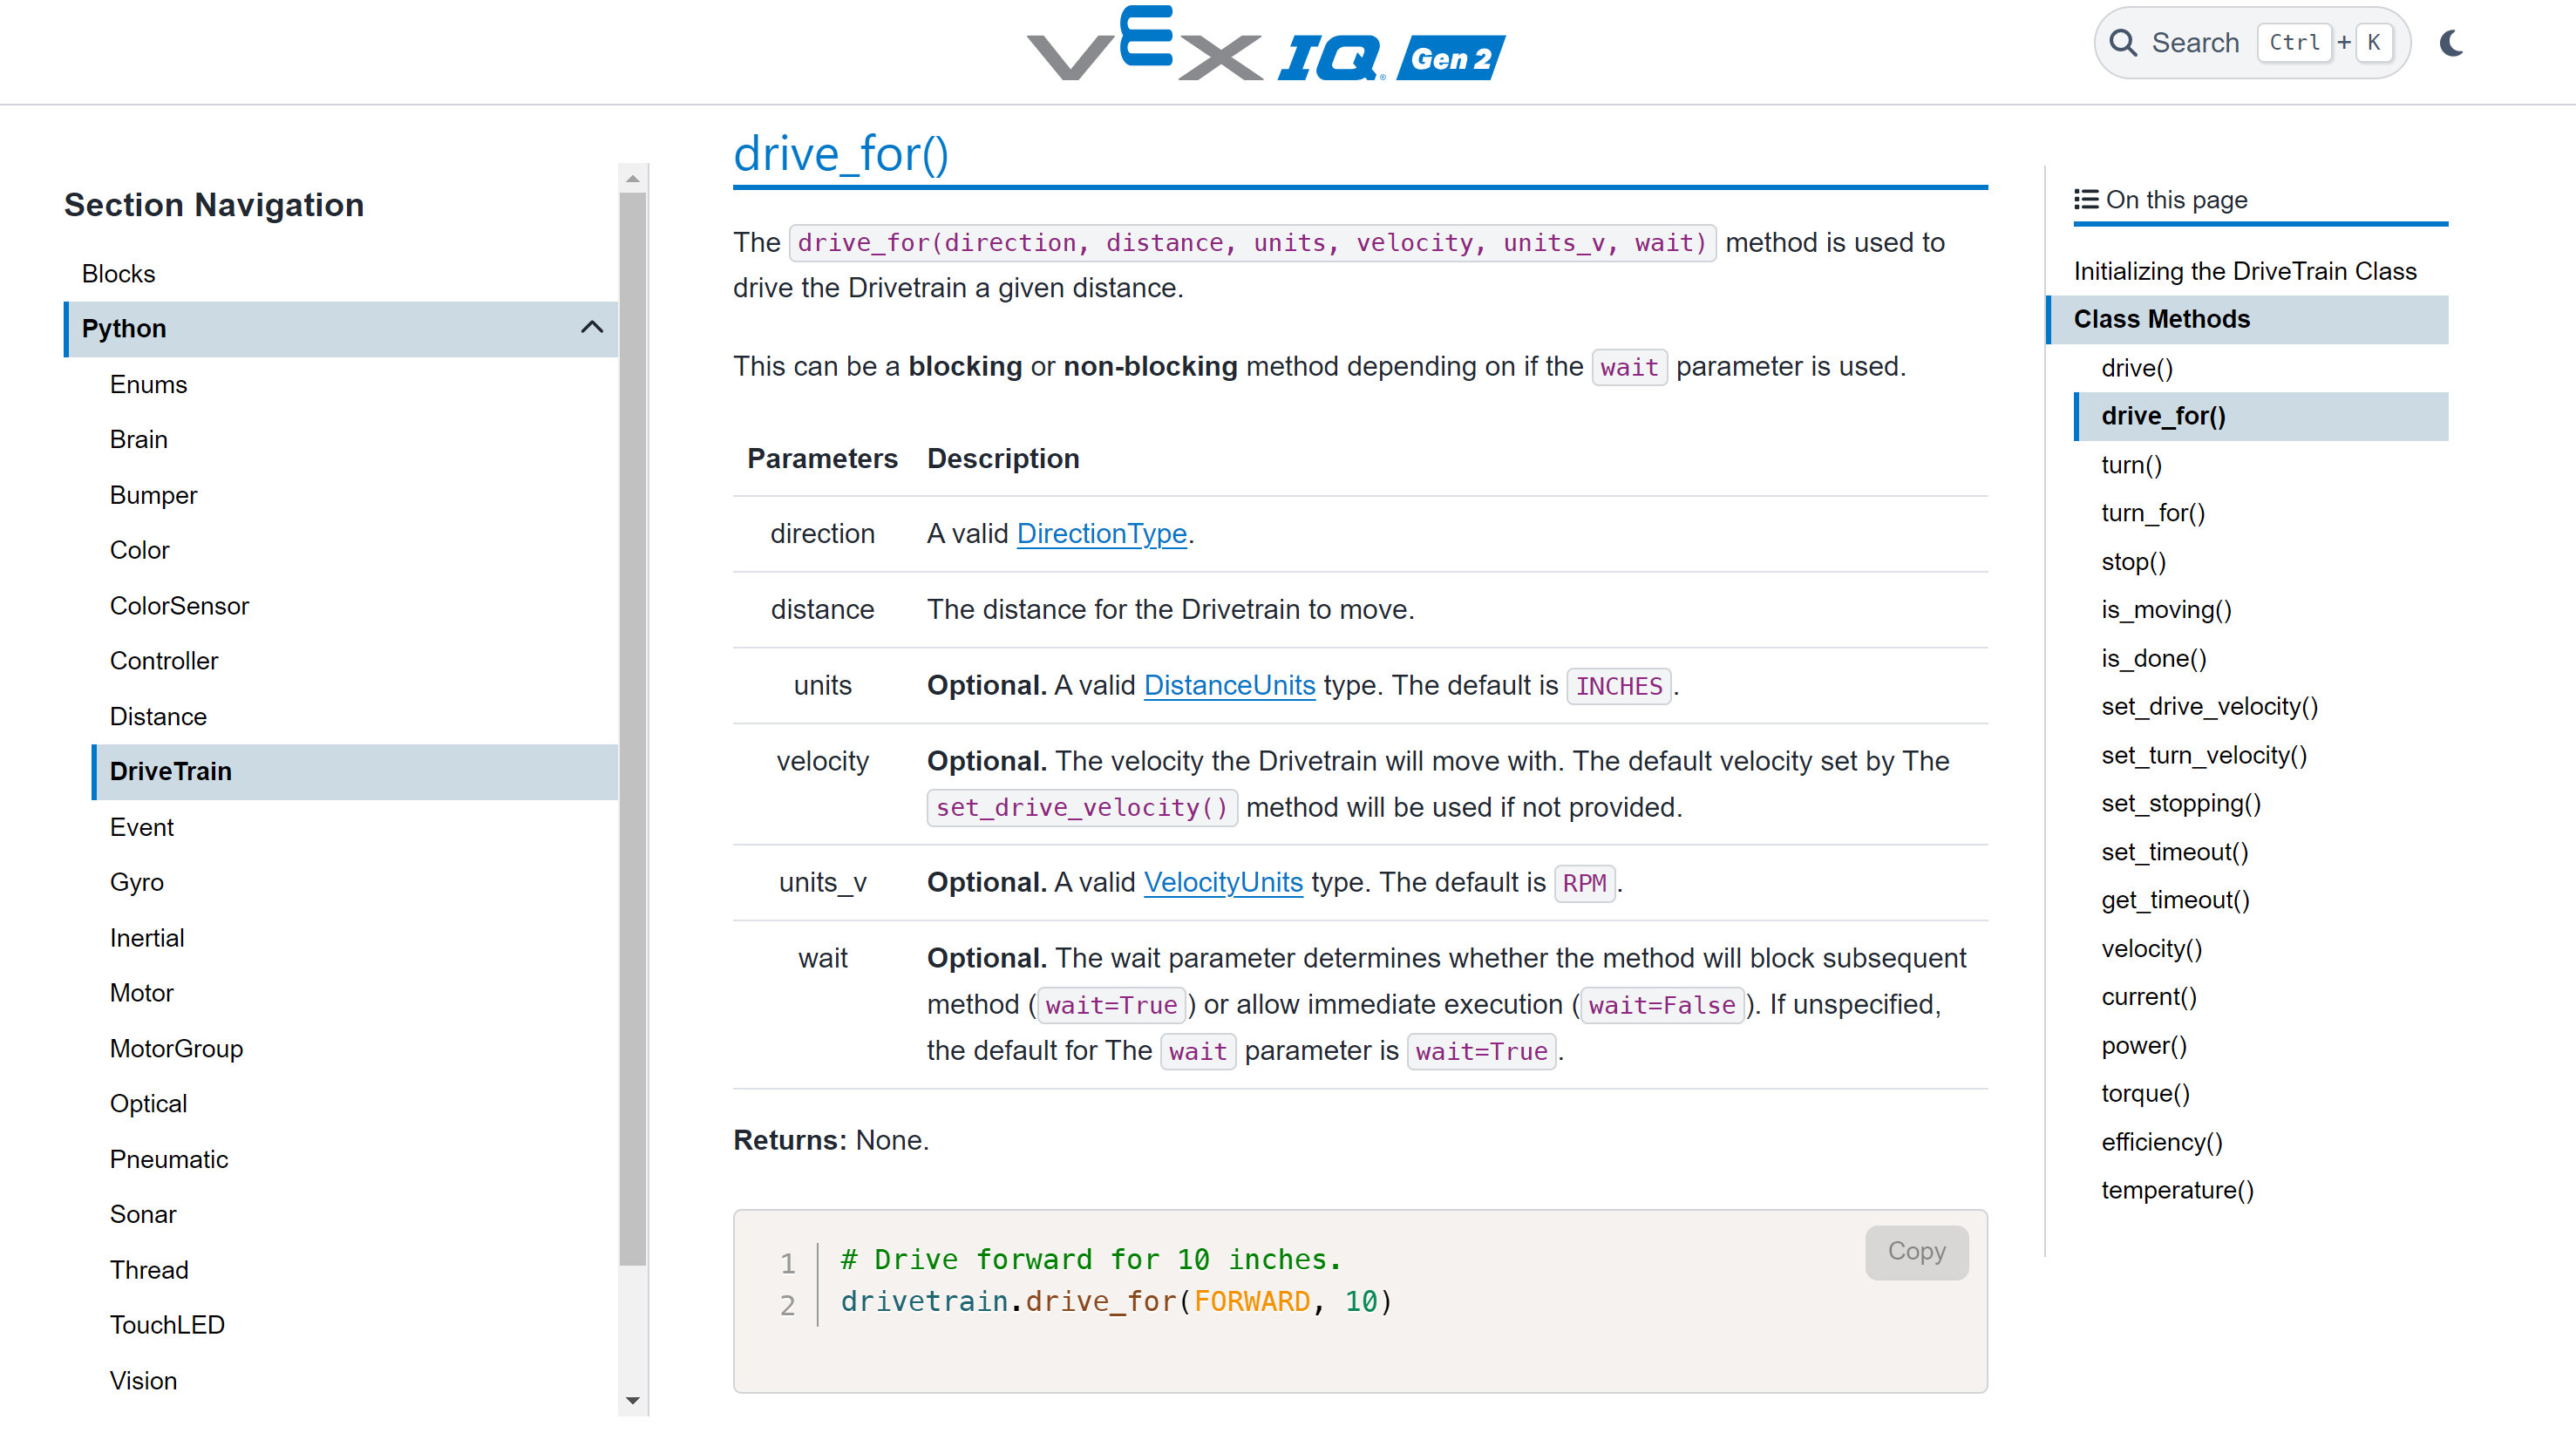Open the TouchLED documentation page
Image resolution: width=2576 pixels, height=1433 pixels.
tap(167, 1324)
